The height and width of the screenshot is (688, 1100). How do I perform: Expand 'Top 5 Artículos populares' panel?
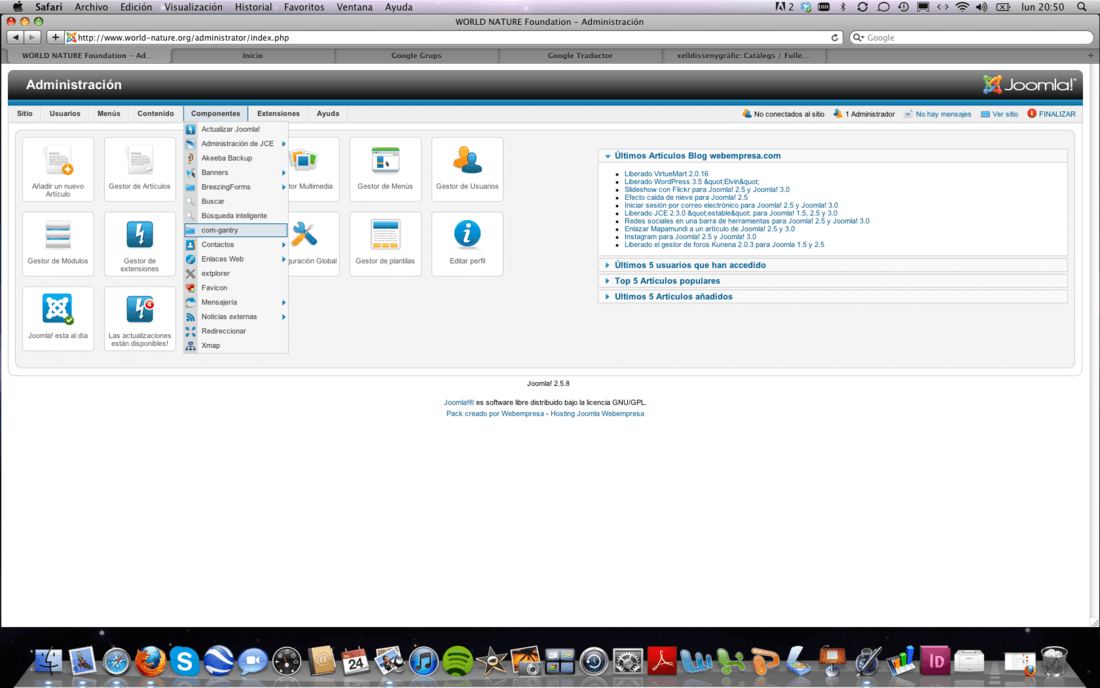666,281
